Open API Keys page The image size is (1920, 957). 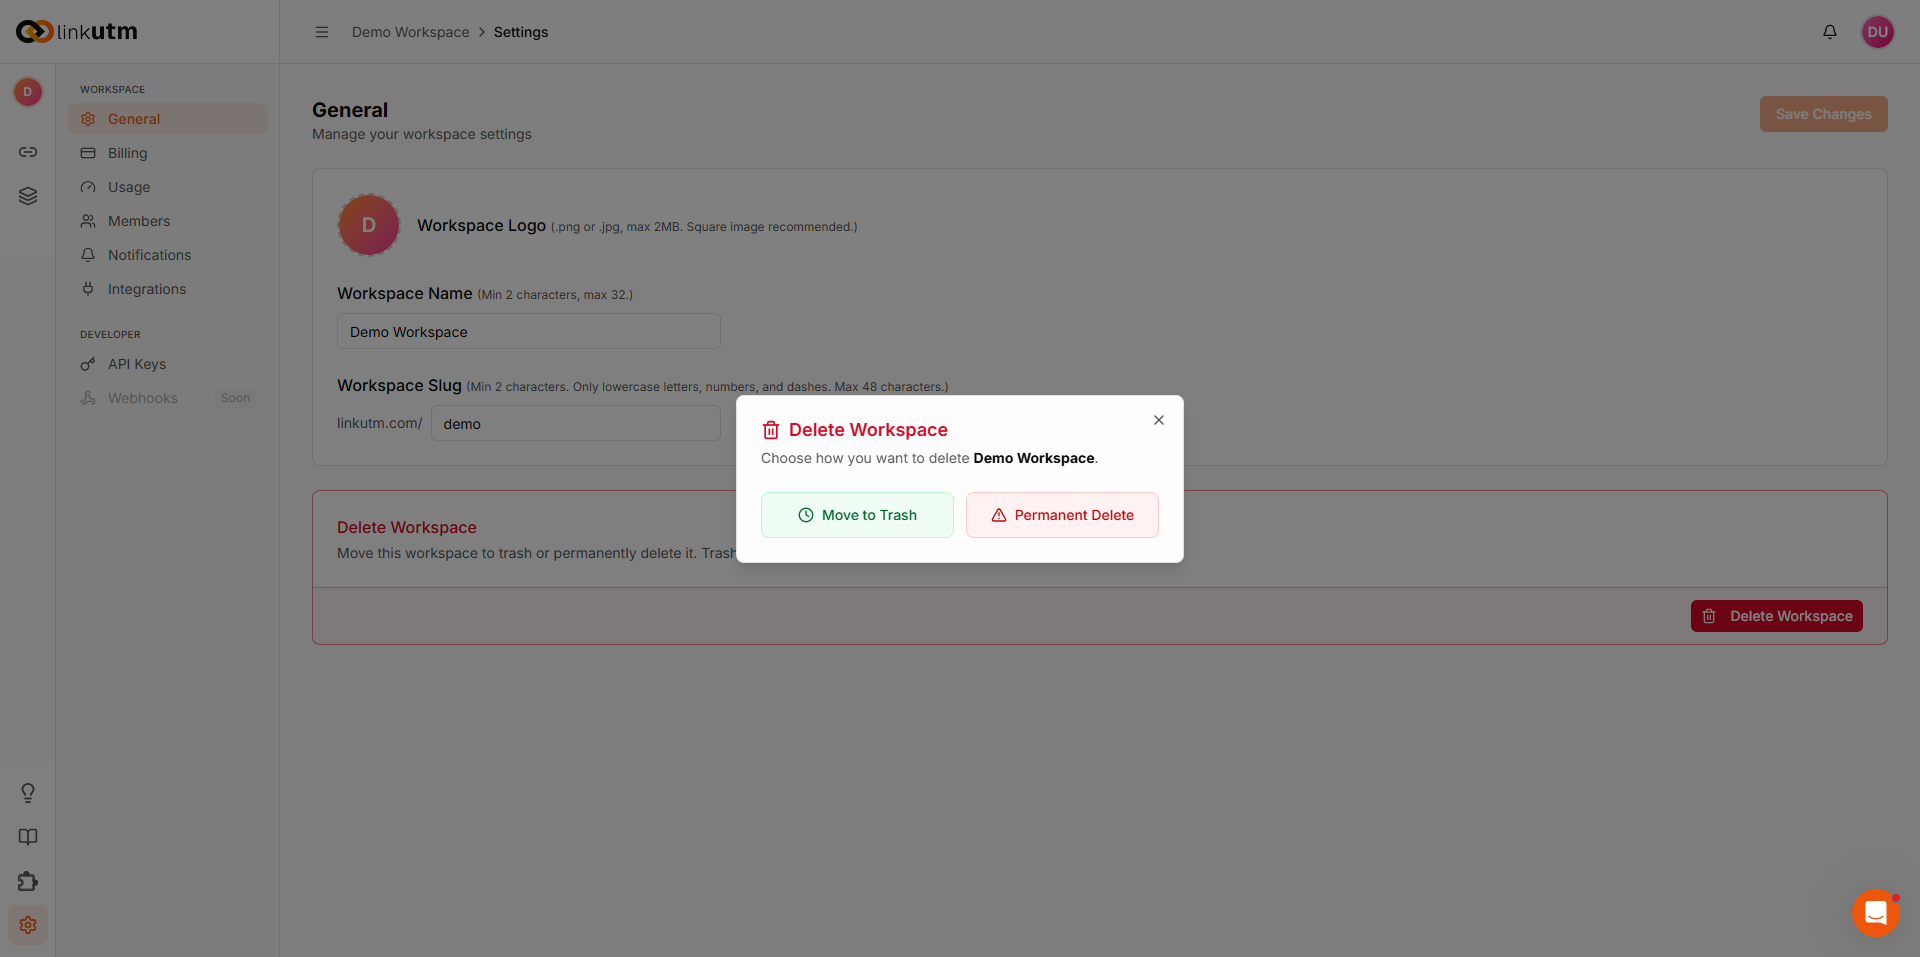(x=168, y=364)
